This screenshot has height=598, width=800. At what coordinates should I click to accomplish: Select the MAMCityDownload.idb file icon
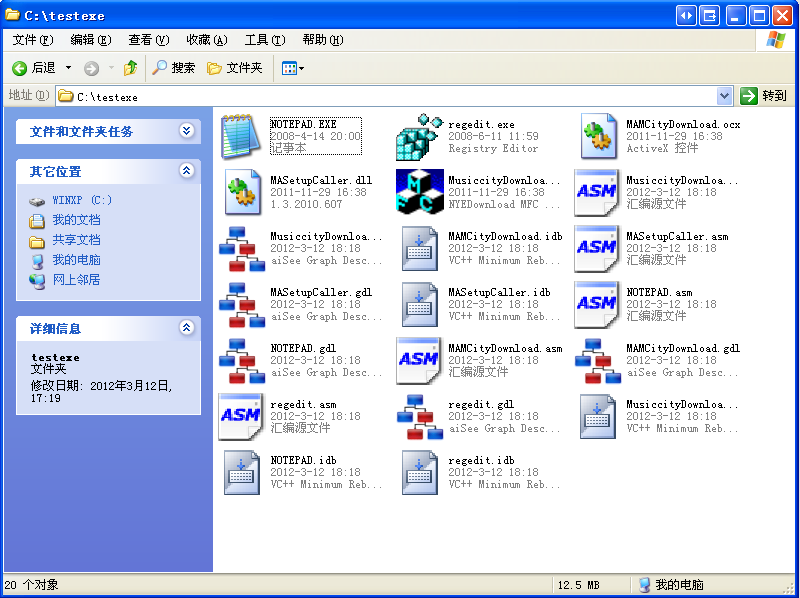coord(419,249)
